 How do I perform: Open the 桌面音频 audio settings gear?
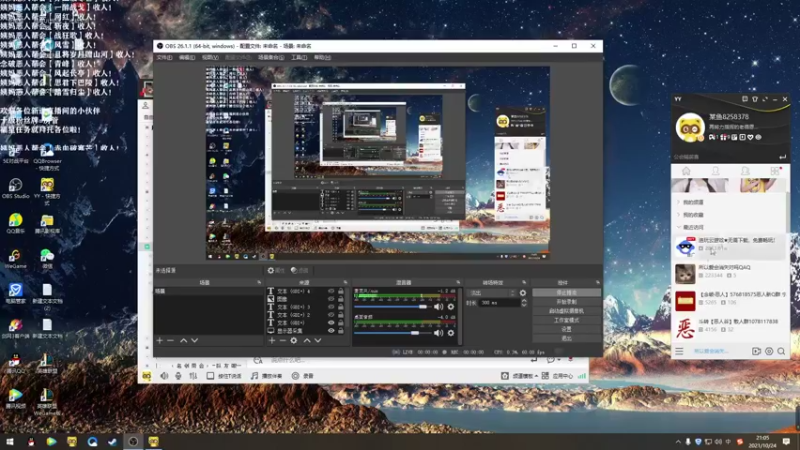451,333
